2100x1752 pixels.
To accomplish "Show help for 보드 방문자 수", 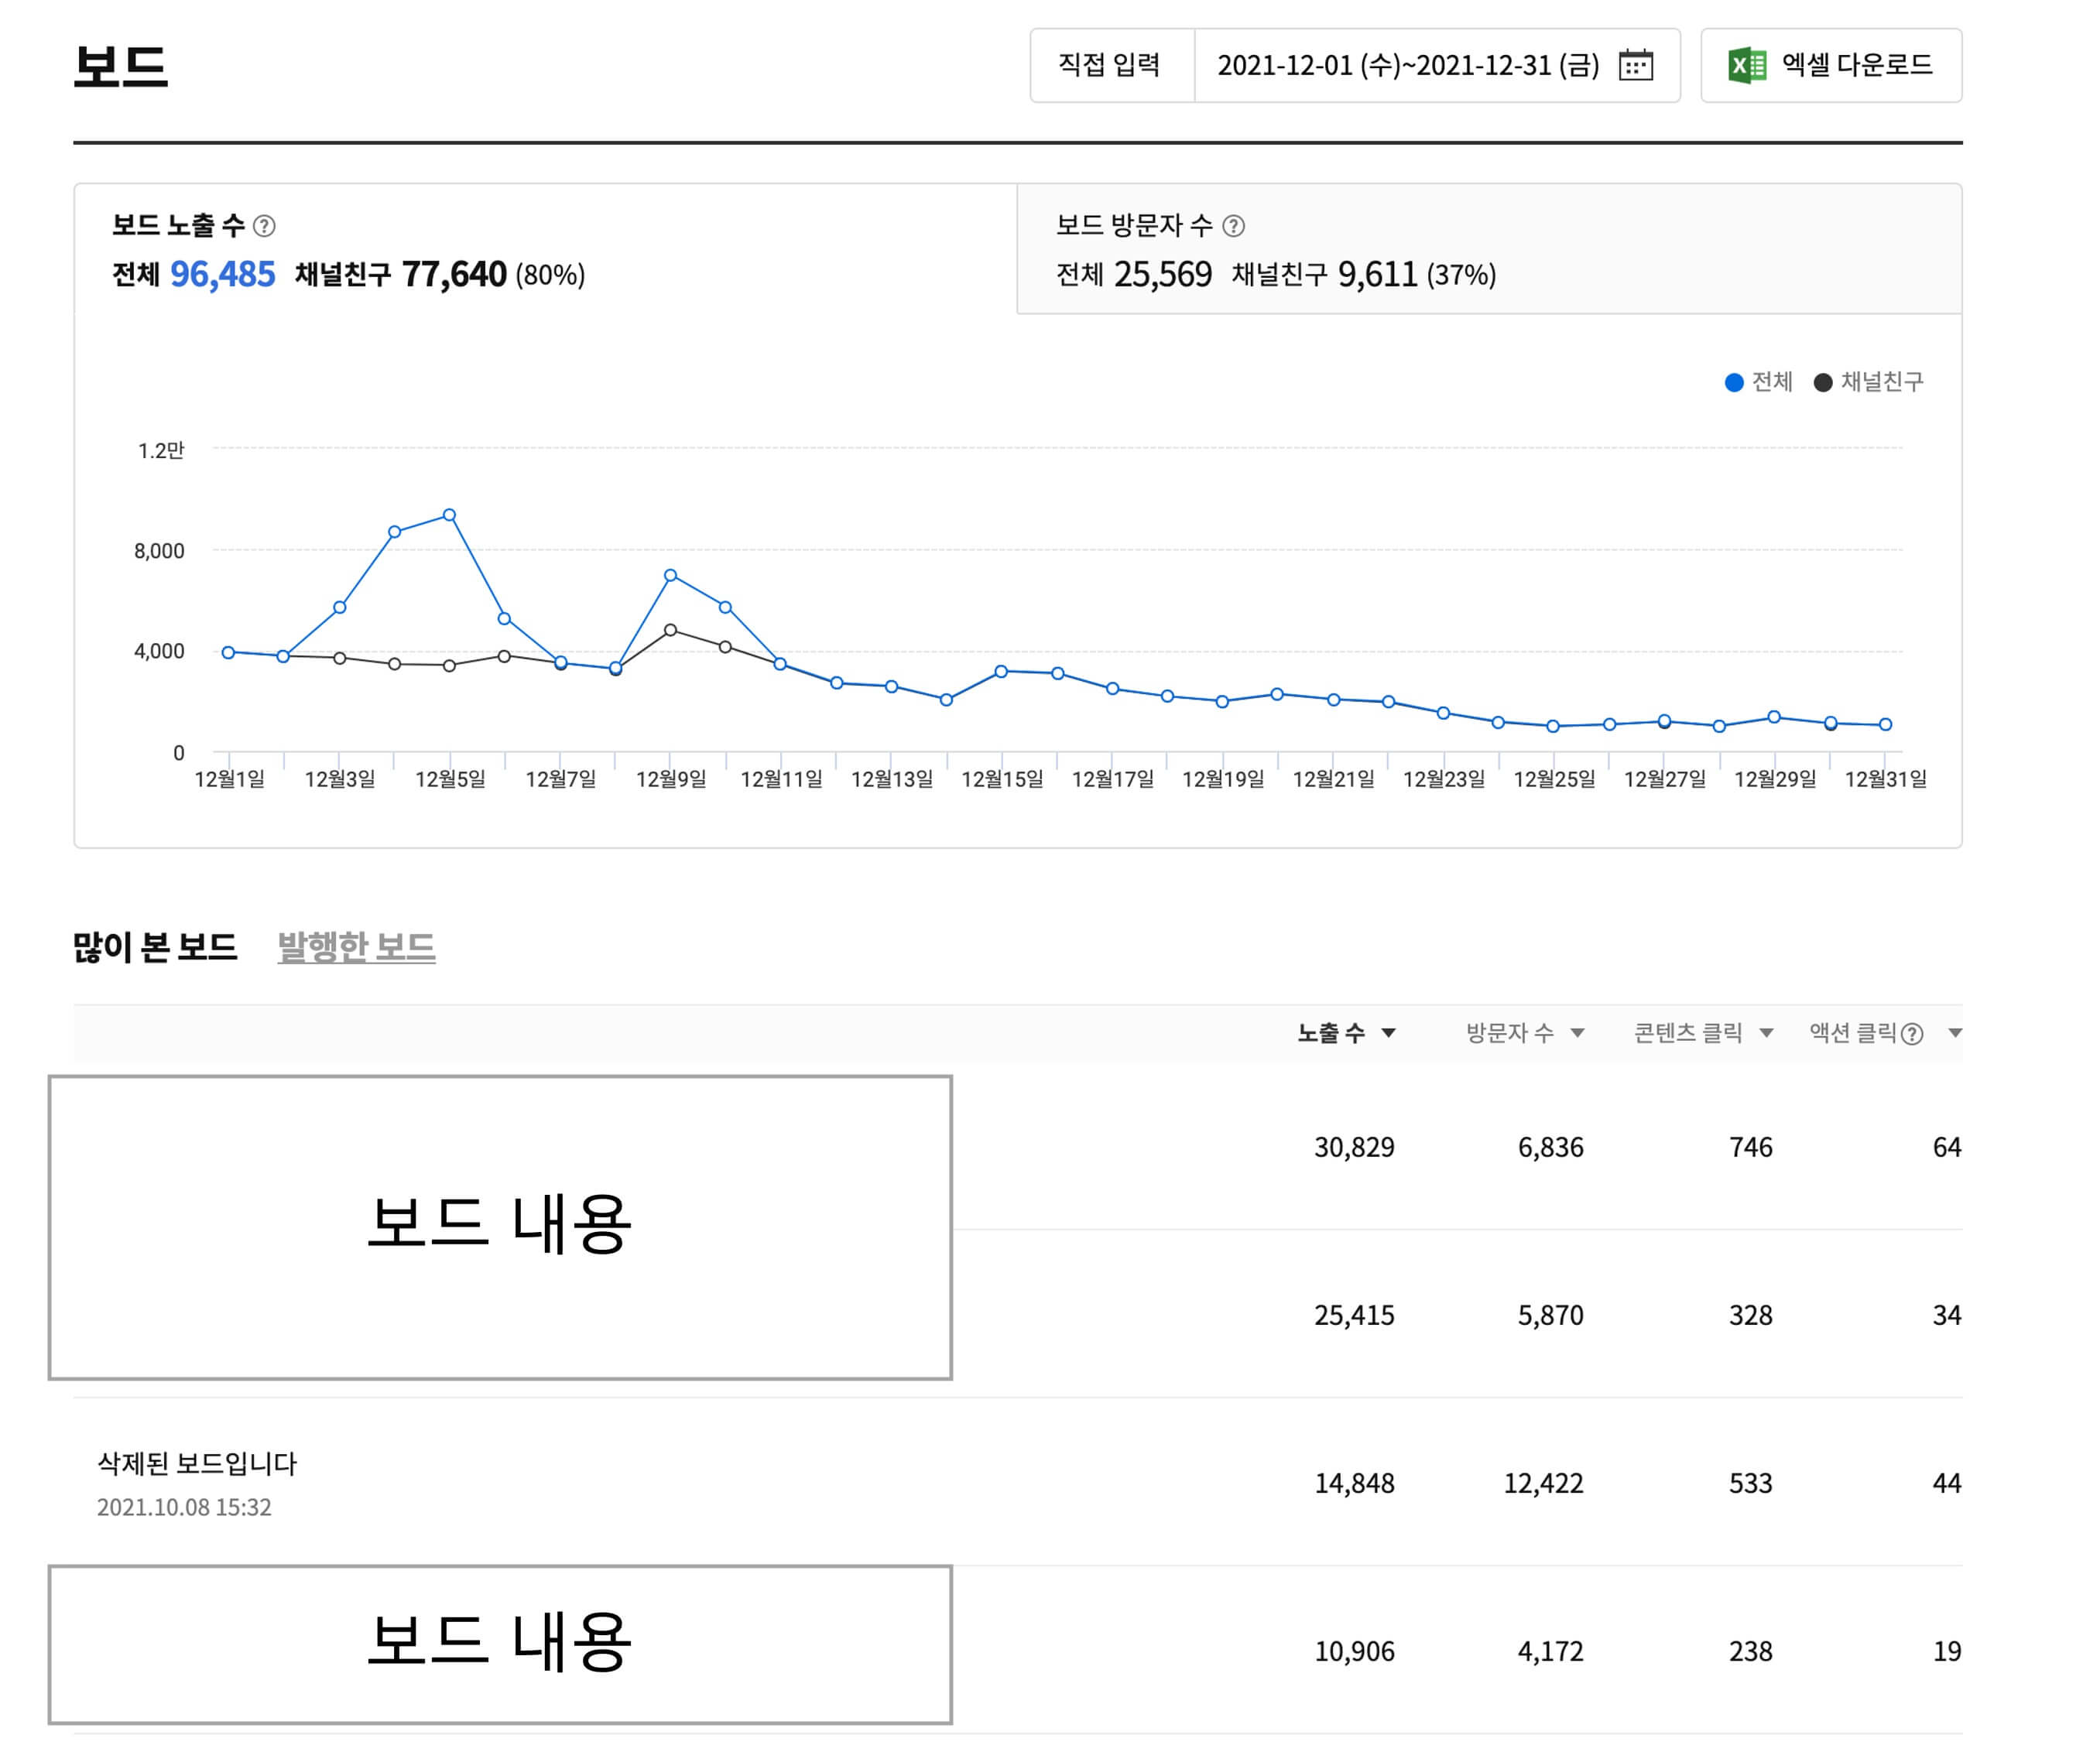I will [x=1234, y=226].
